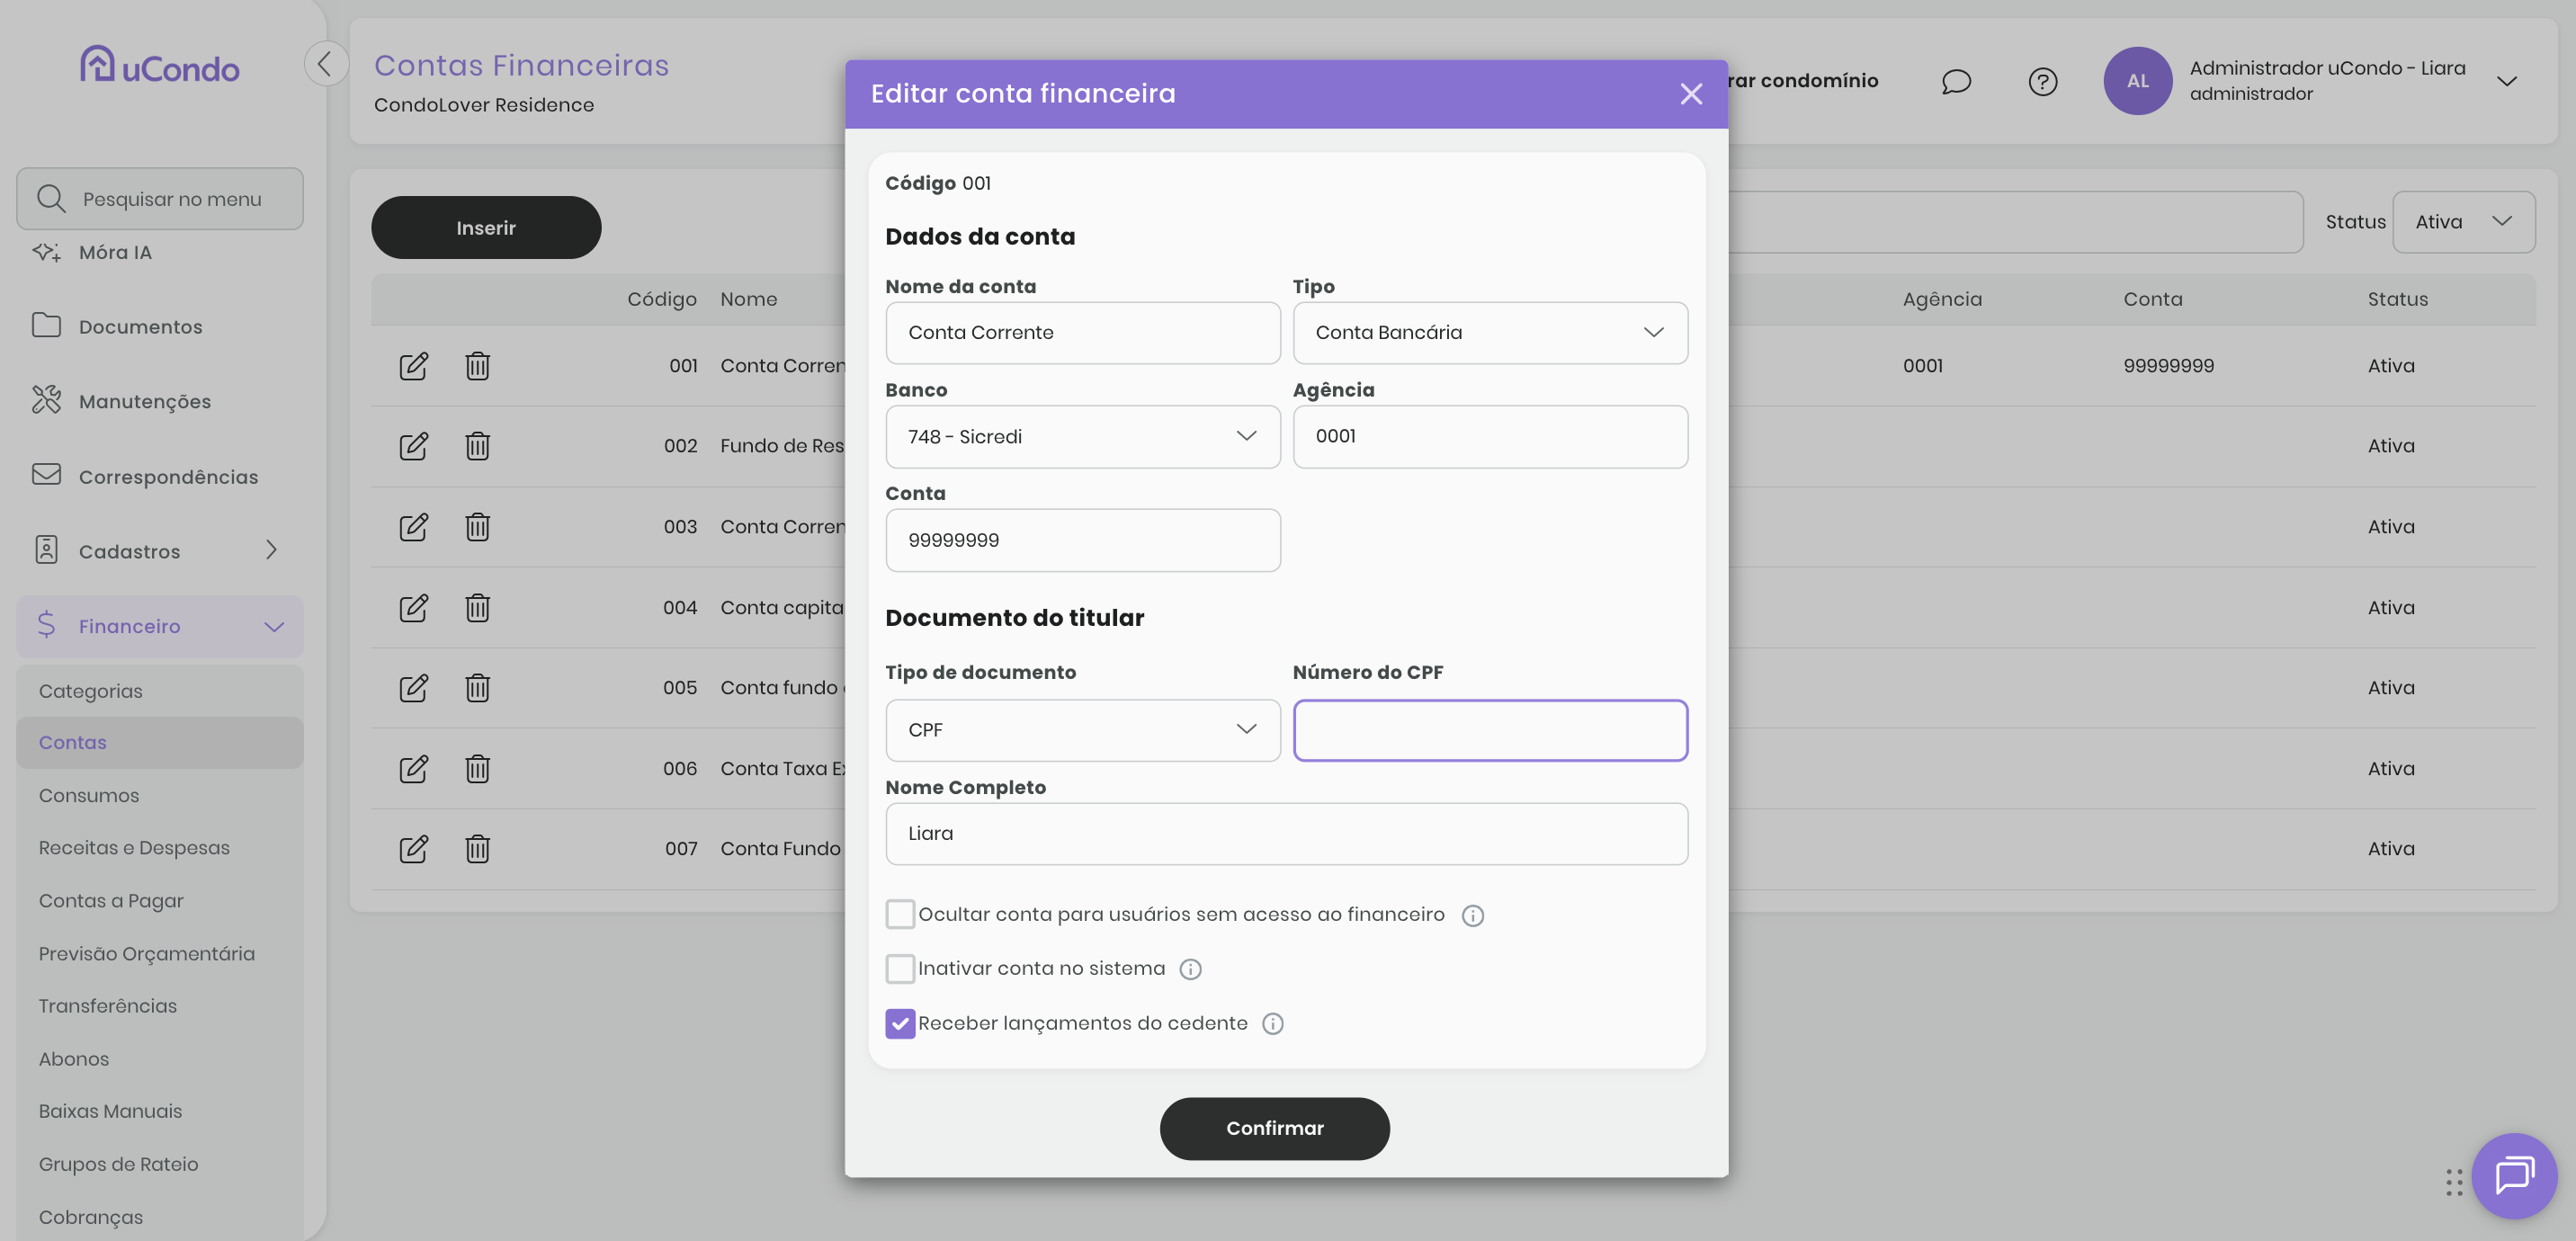Screen dimensions: 2576x1241
Task: Collapse the sidebar with the back arrow
Action: point(326,64)
